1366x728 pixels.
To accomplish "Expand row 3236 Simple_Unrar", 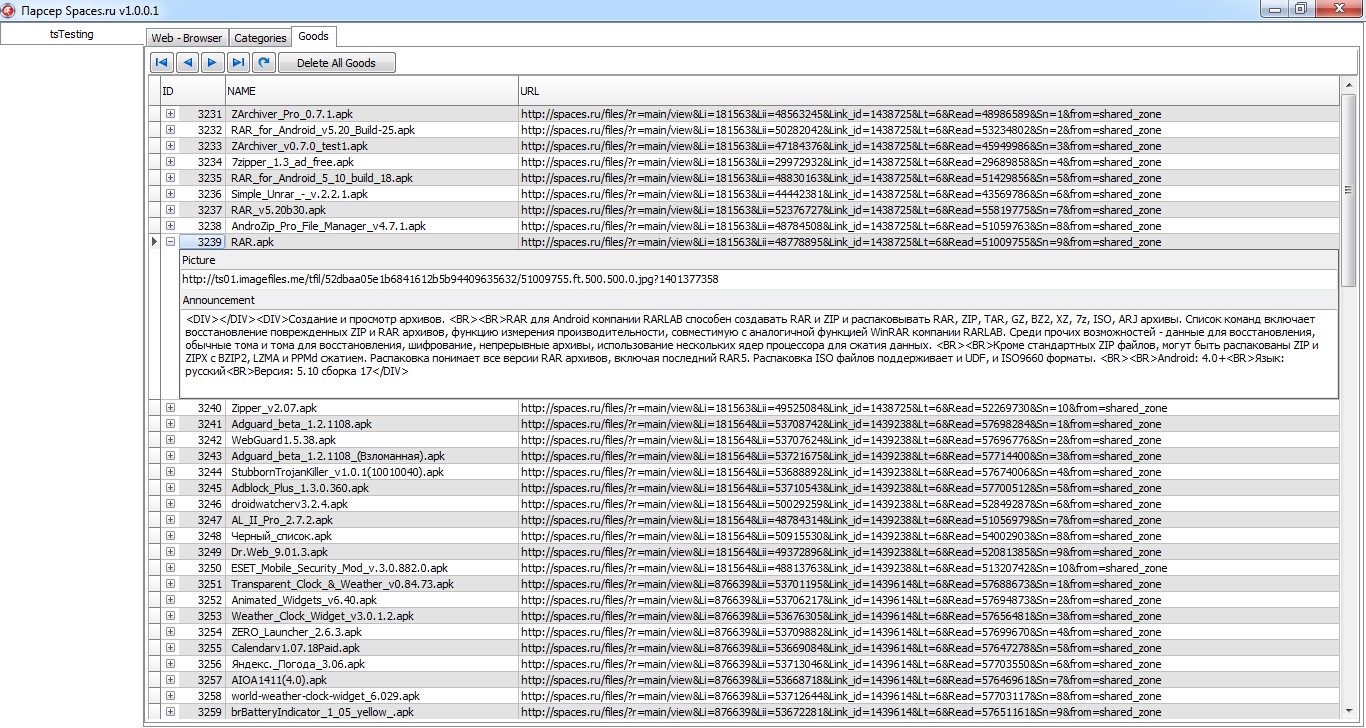I will (x=170, y=194).
